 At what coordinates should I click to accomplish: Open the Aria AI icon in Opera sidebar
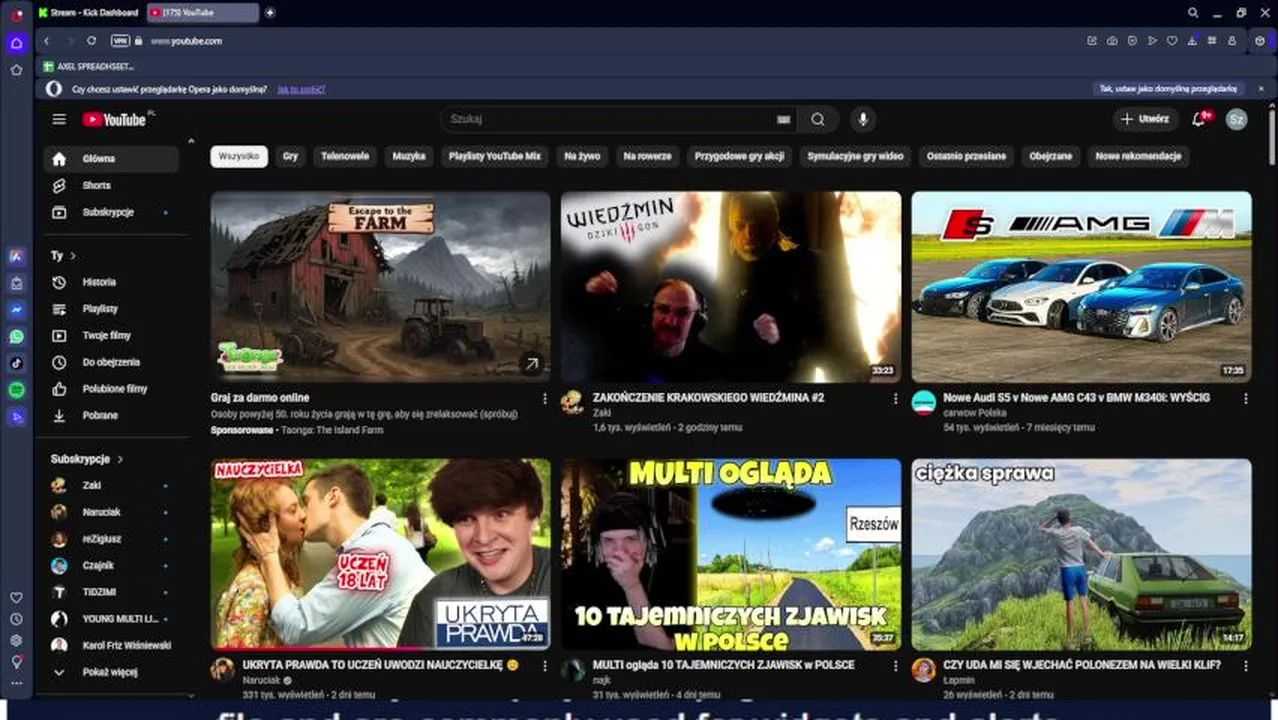pyautogui.click(x=16, y=257)
